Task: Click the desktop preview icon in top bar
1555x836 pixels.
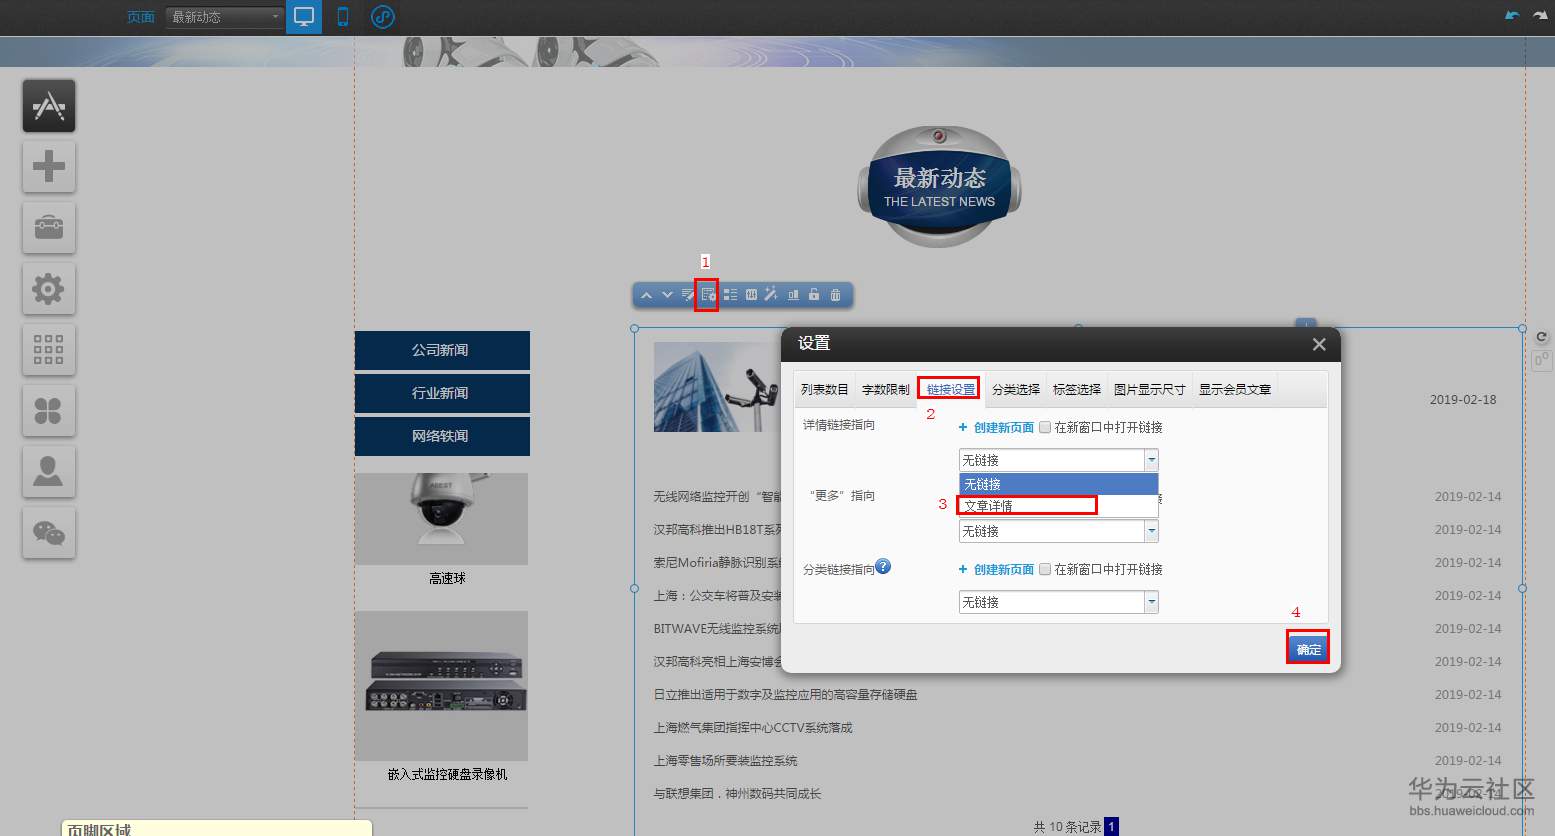Action: tap(303, 16)
